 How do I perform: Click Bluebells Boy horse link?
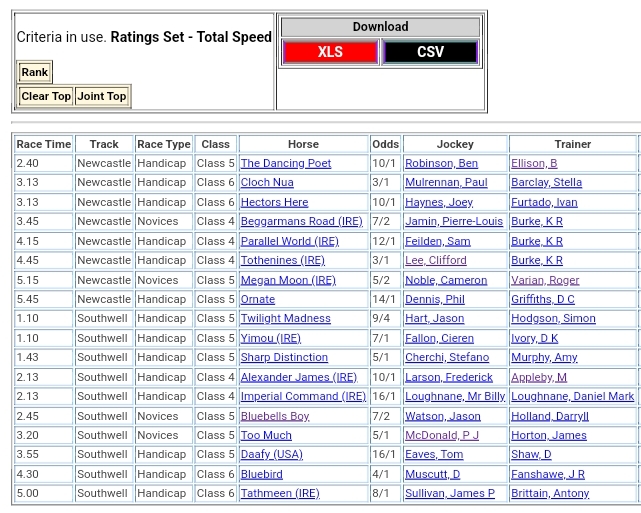point(275,416)
